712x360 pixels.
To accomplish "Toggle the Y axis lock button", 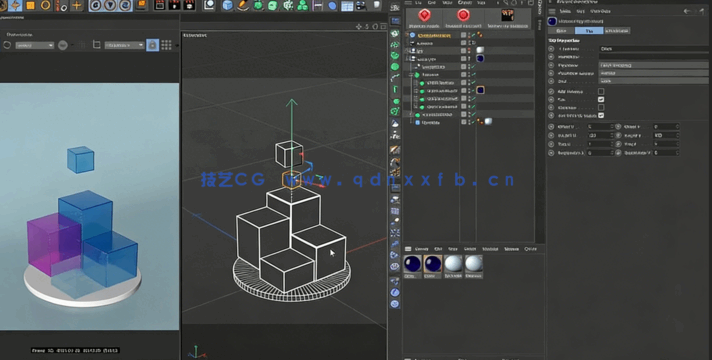I will 110,5.
